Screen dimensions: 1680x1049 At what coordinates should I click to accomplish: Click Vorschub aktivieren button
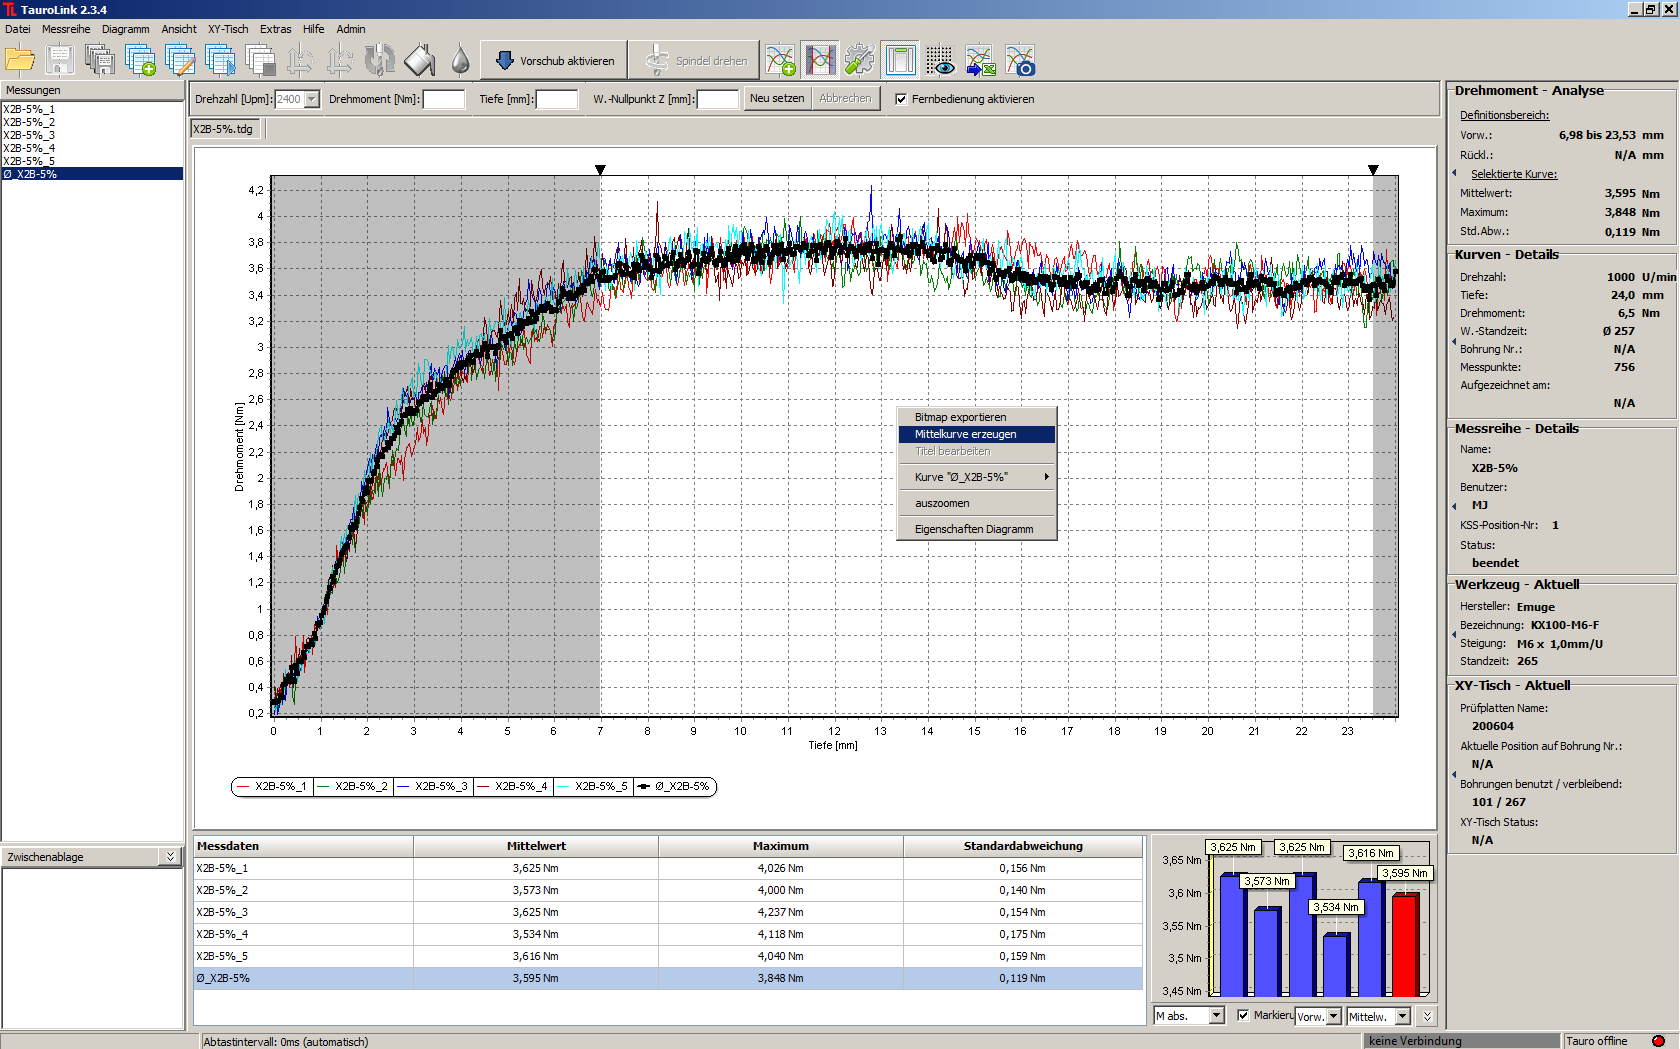click(554, 61)
